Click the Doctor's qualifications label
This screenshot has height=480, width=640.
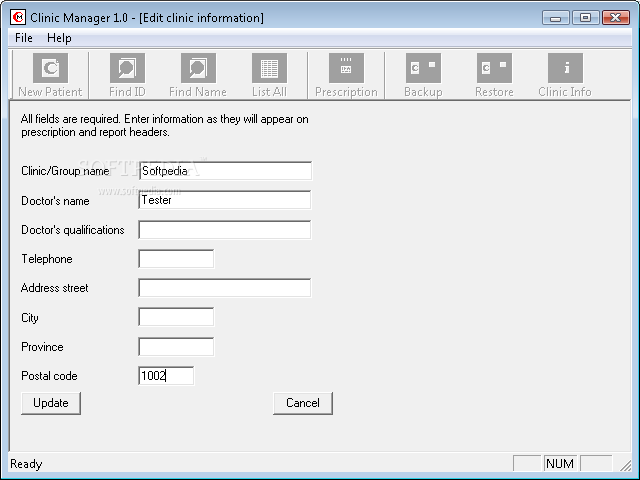[x=73, y=230]
